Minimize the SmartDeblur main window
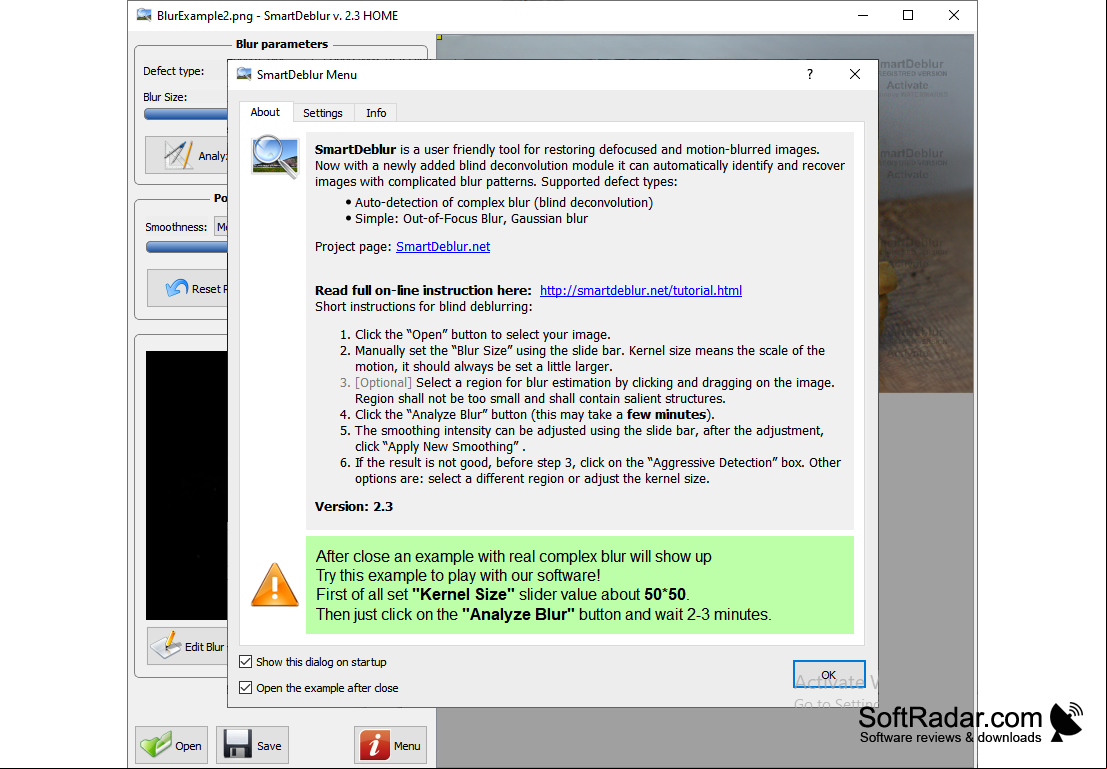Image resolution: width=1107 pixels, height=769 pixels. pyautogui.click(x=863, y=15)
